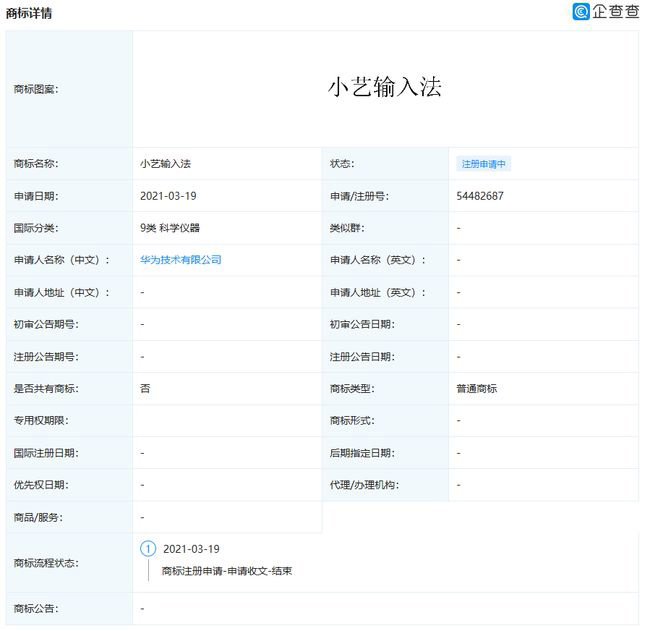Click the 申请人地址（英文） label
The image size is (650, 631).
(x=378, y=293)
